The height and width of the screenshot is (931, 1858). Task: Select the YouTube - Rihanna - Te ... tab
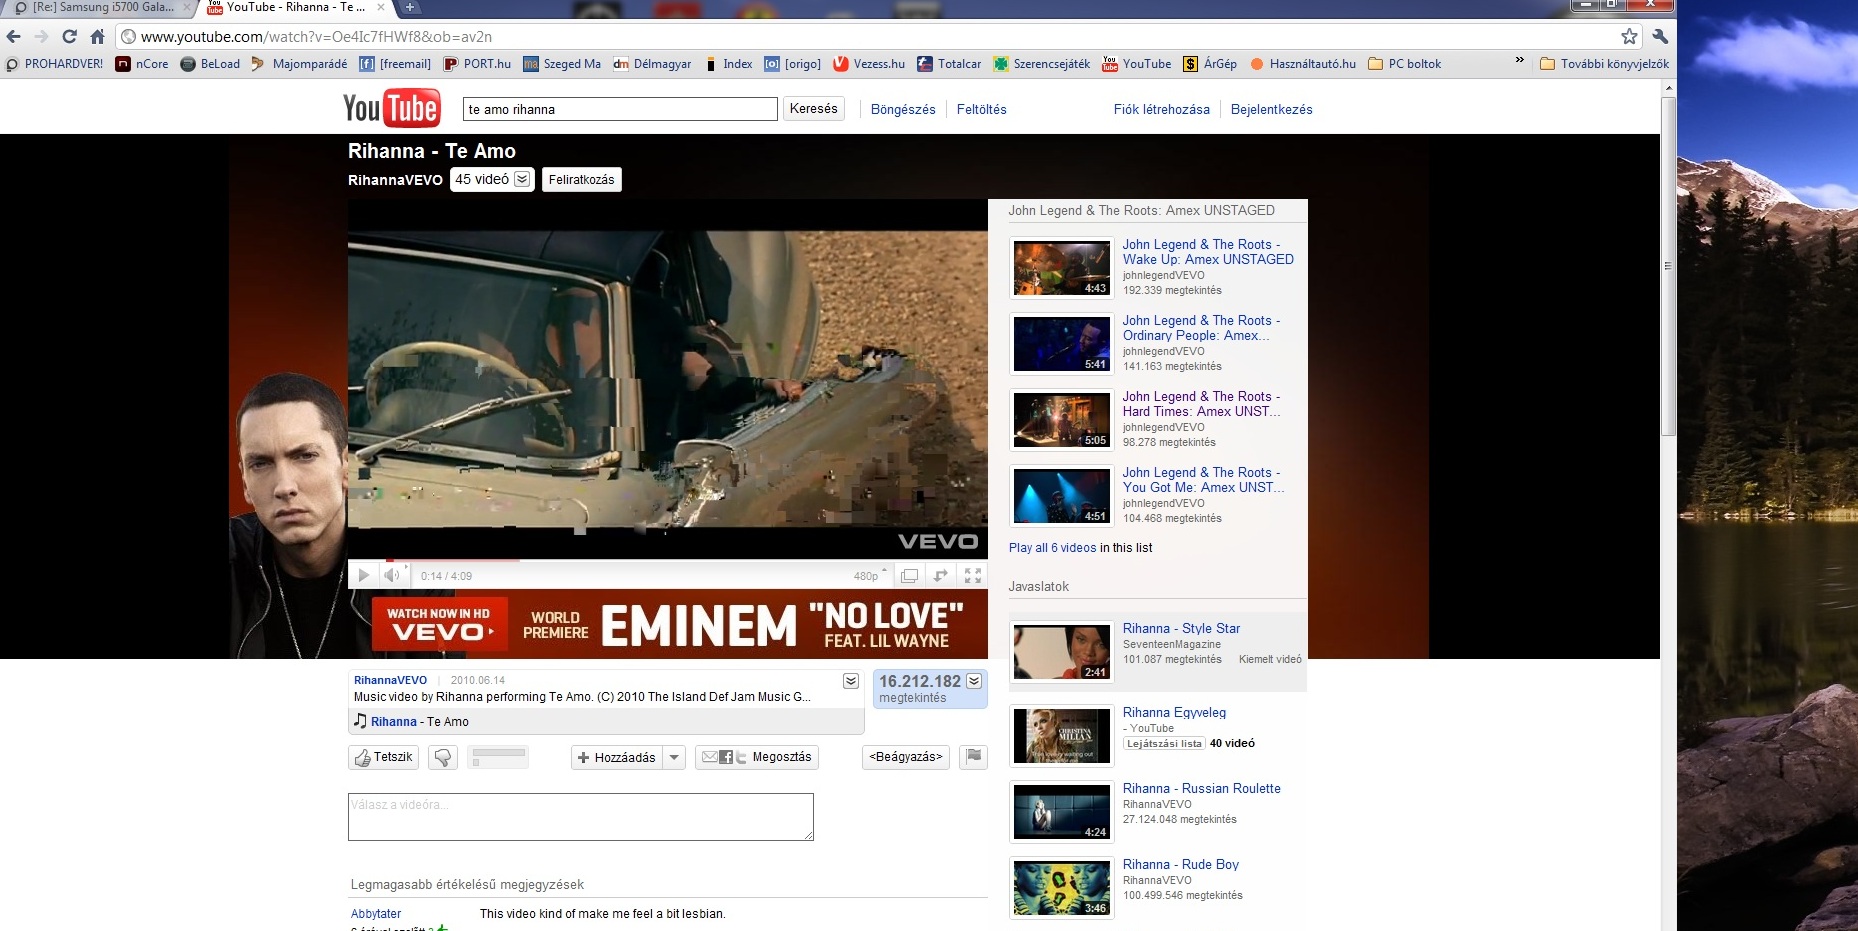(x=296, y=8)
